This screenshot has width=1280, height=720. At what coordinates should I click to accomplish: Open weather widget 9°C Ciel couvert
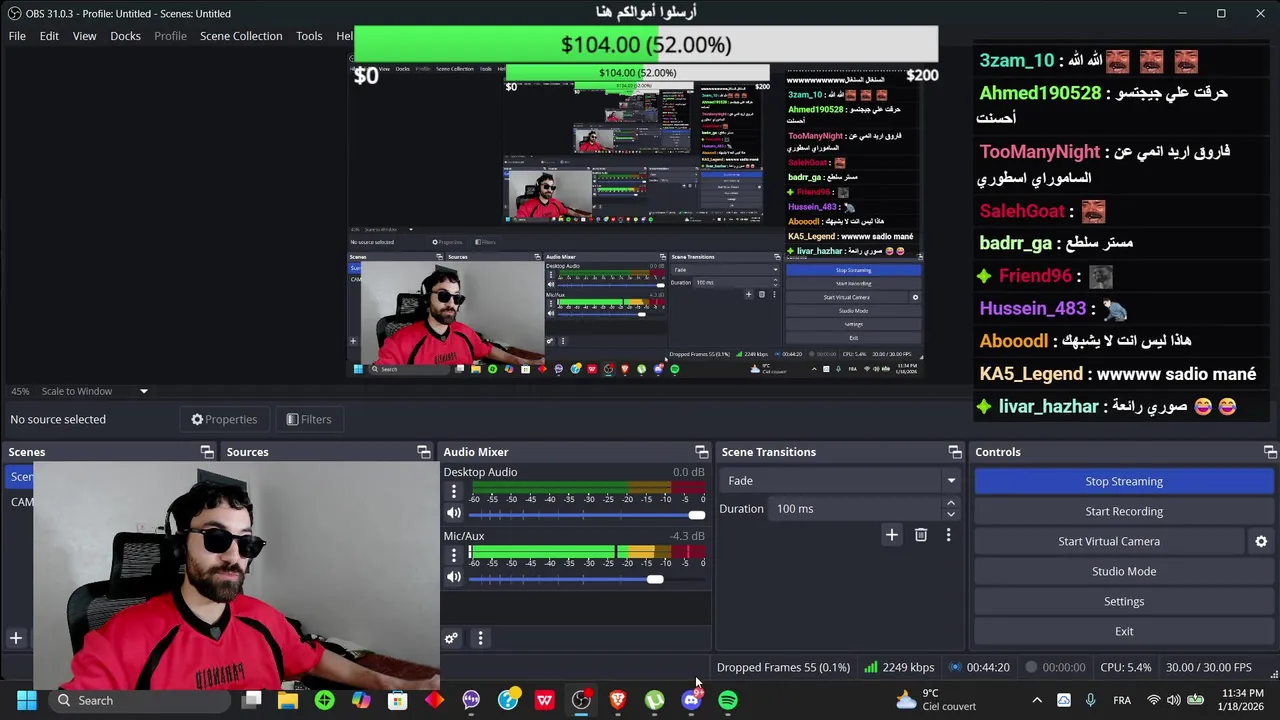(x=936, y=700)
